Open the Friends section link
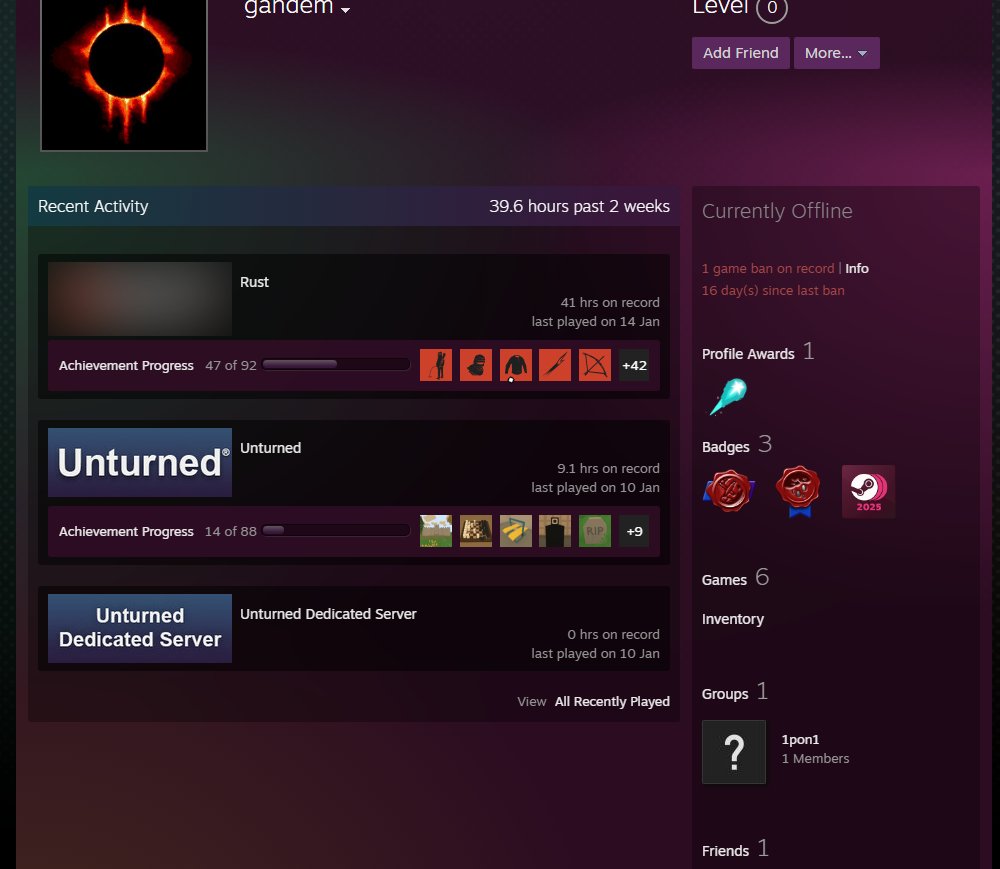The image size is (1000, 869). tap(725, 851)
